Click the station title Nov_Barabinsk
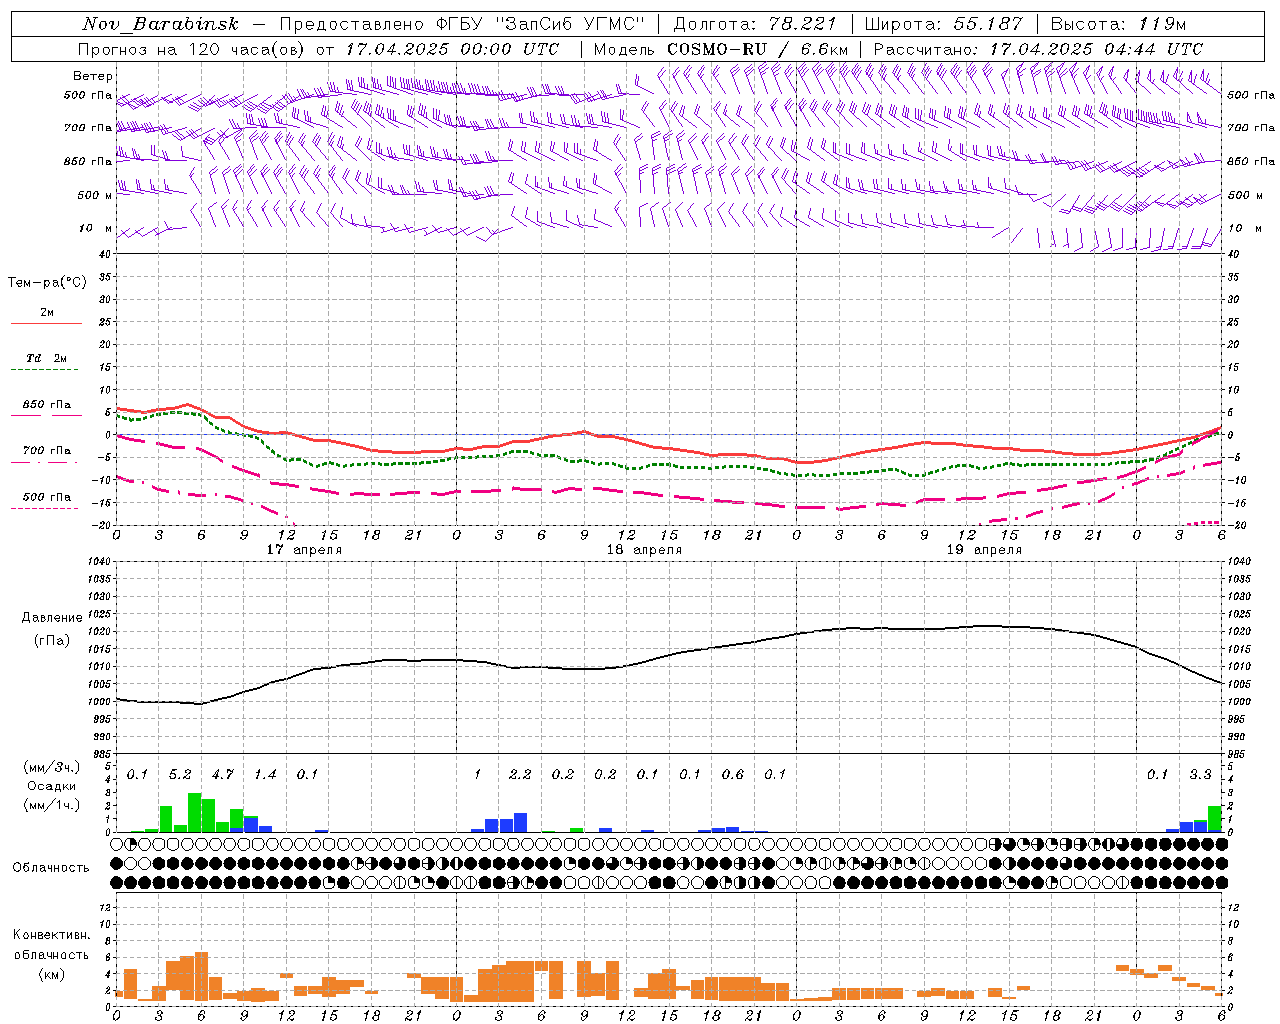The width and height of the screenshot is (1280, 1024). point(160,24)
